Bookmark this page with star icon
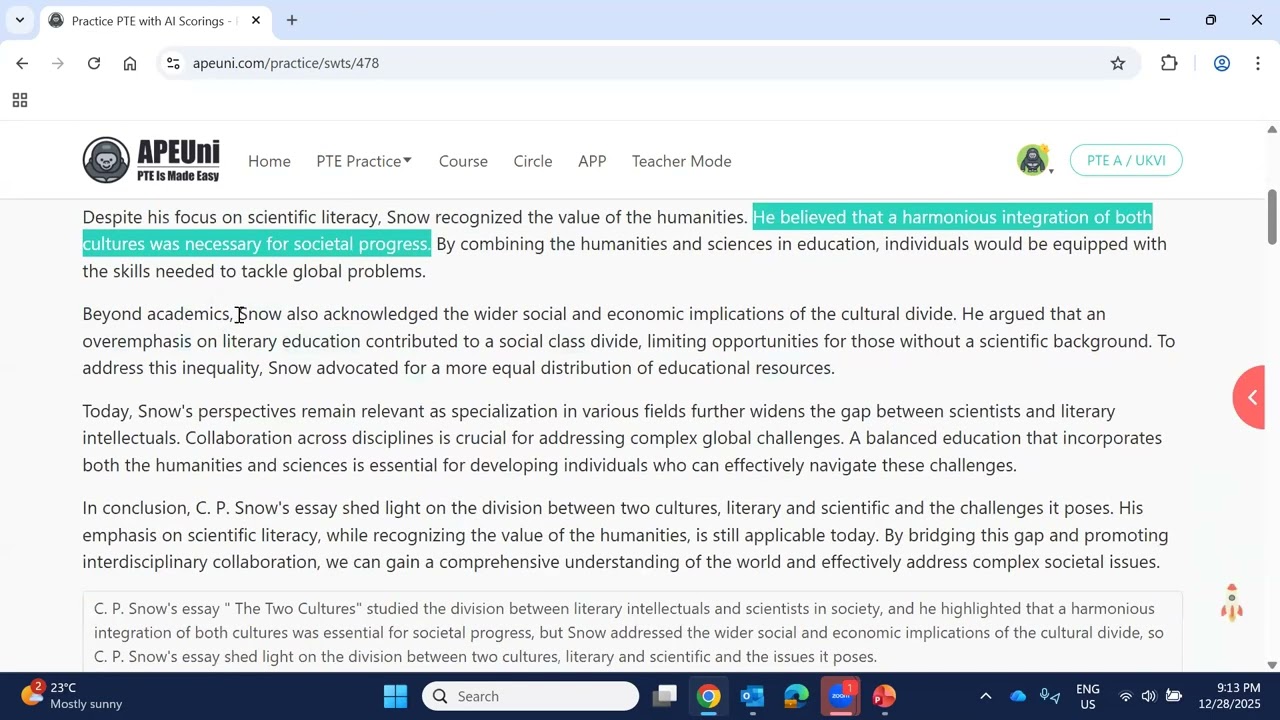1280x720 pixels. tap(1118, 63)
